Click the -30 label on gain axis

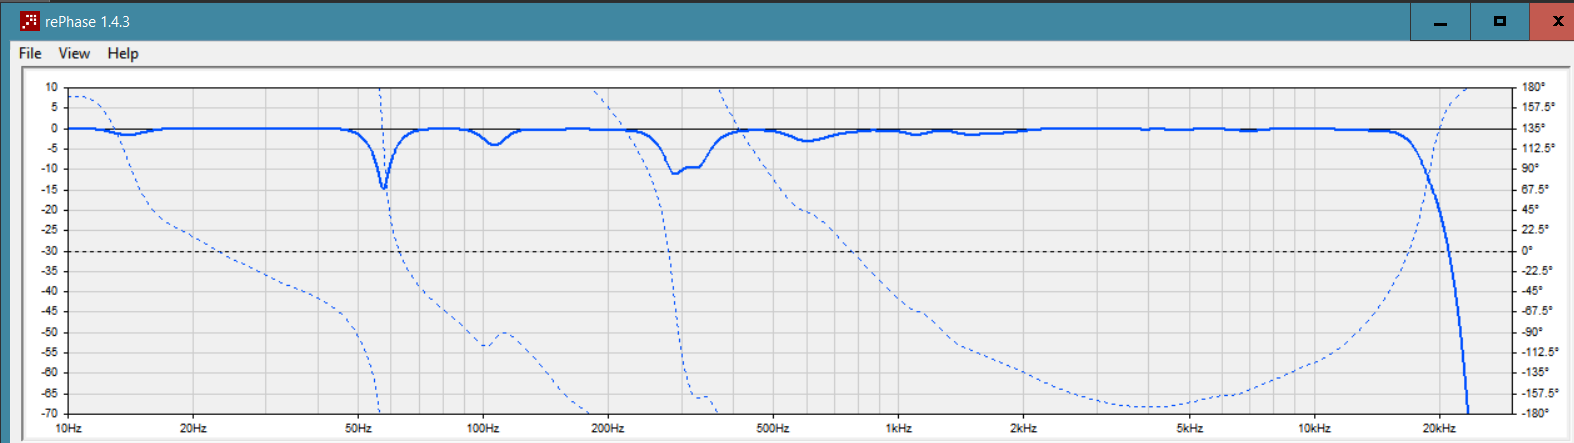click(x=49, y=251)
